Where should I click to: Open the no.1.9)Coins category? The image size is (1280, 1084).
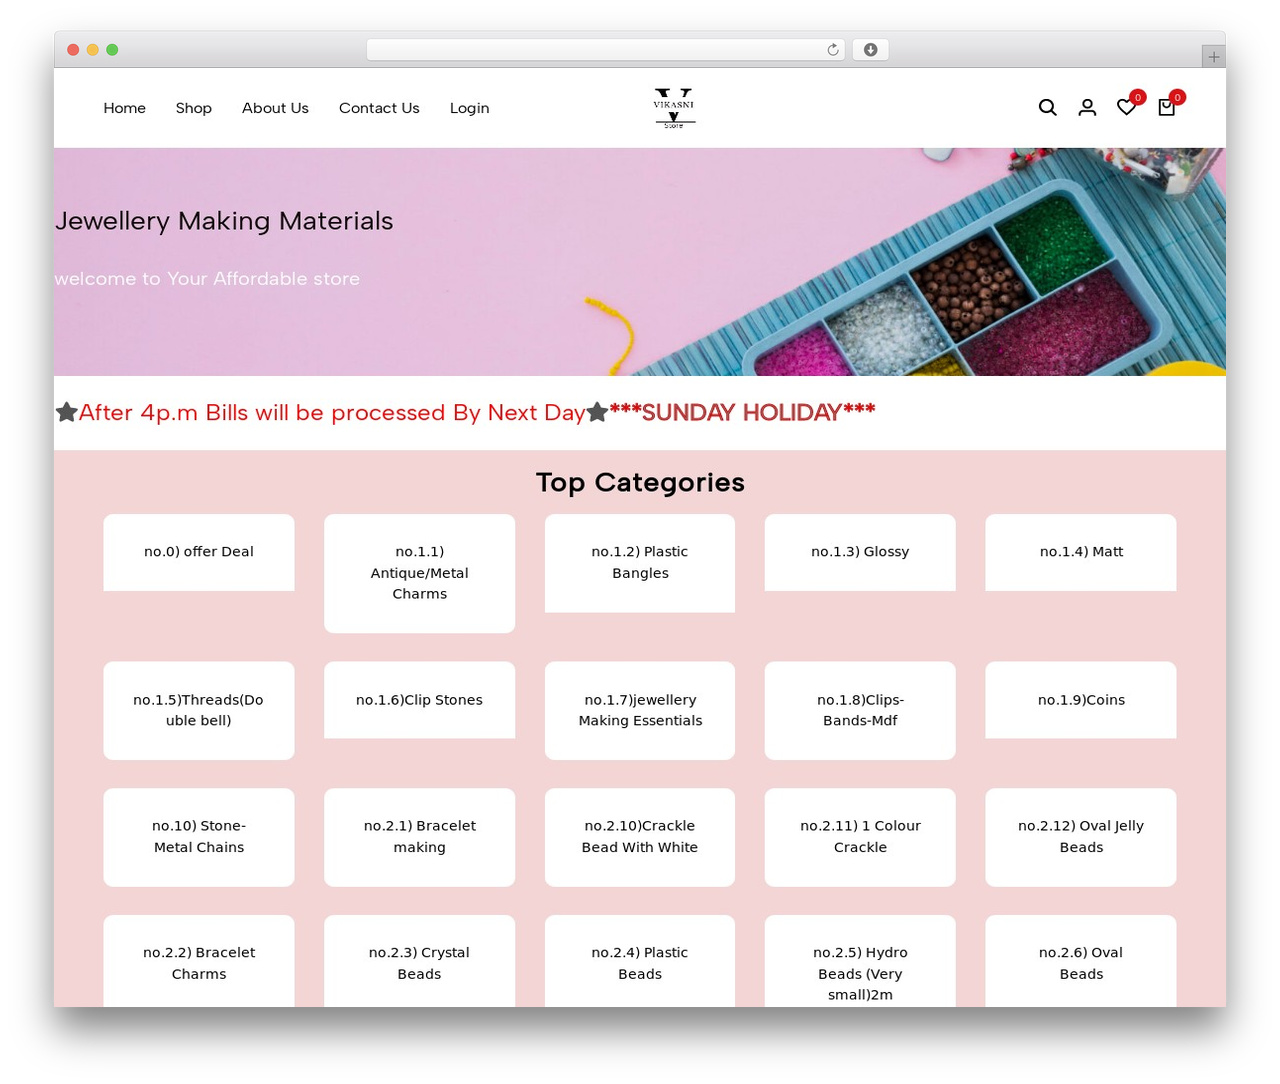coord(1081,700)
